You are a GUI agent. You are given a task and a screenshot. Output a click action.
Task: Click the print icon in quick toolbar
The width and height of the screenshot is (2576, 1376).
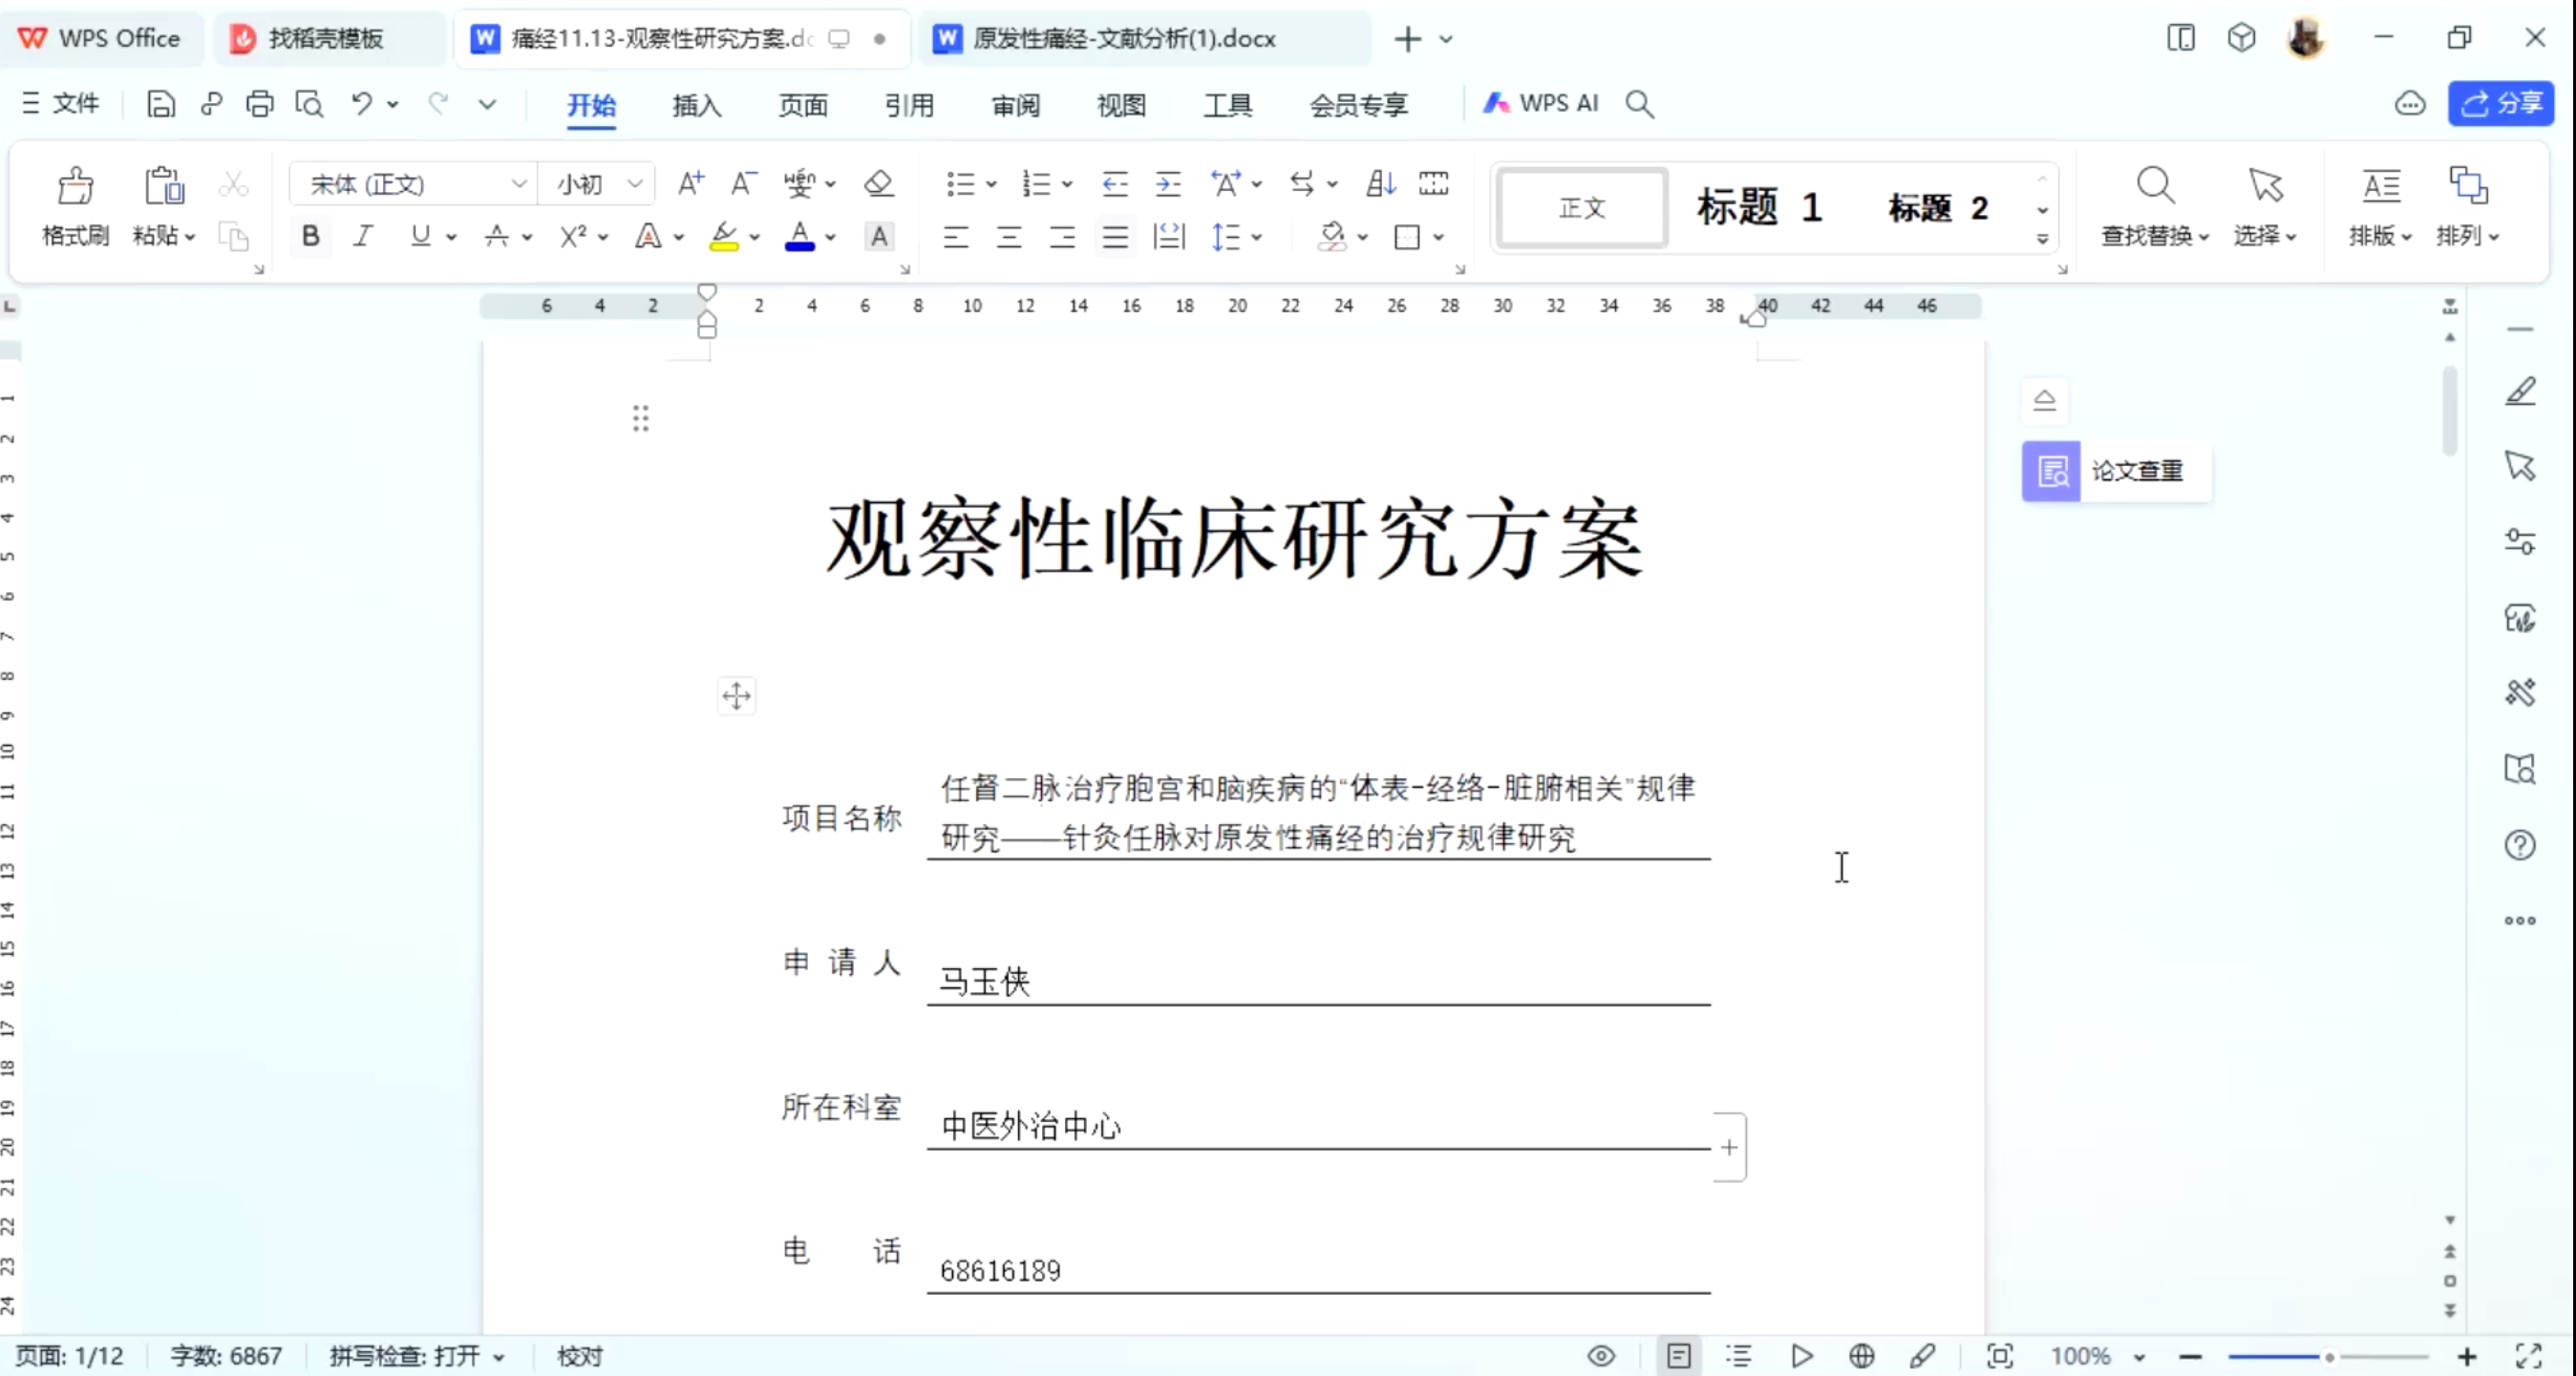click(259, 104)
